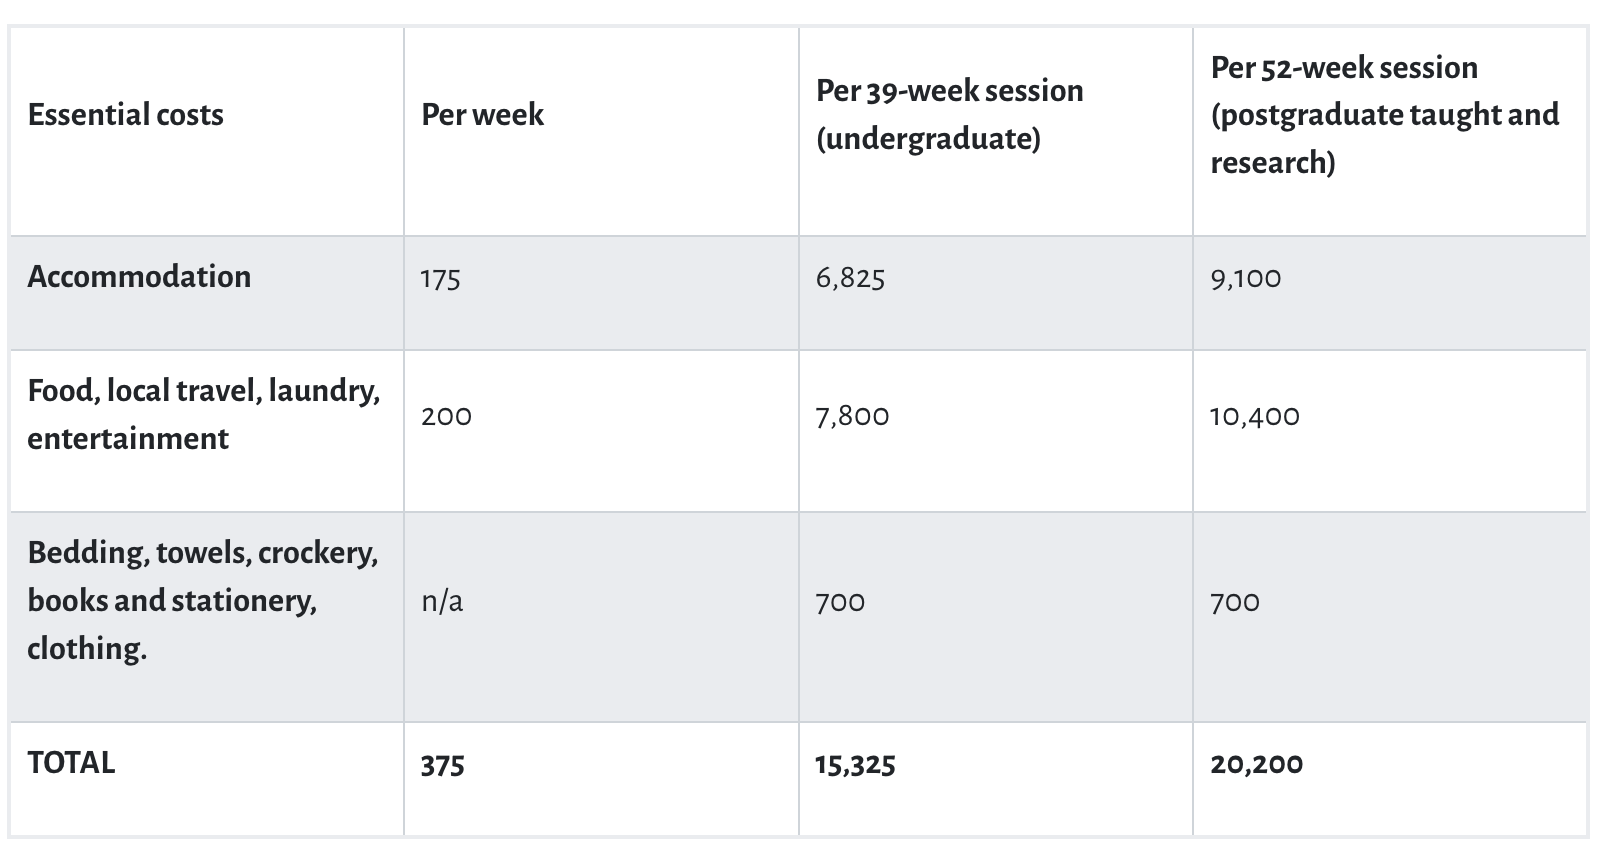
Task: Select food undergraduate value 7,800
Action: click(852, 416)
